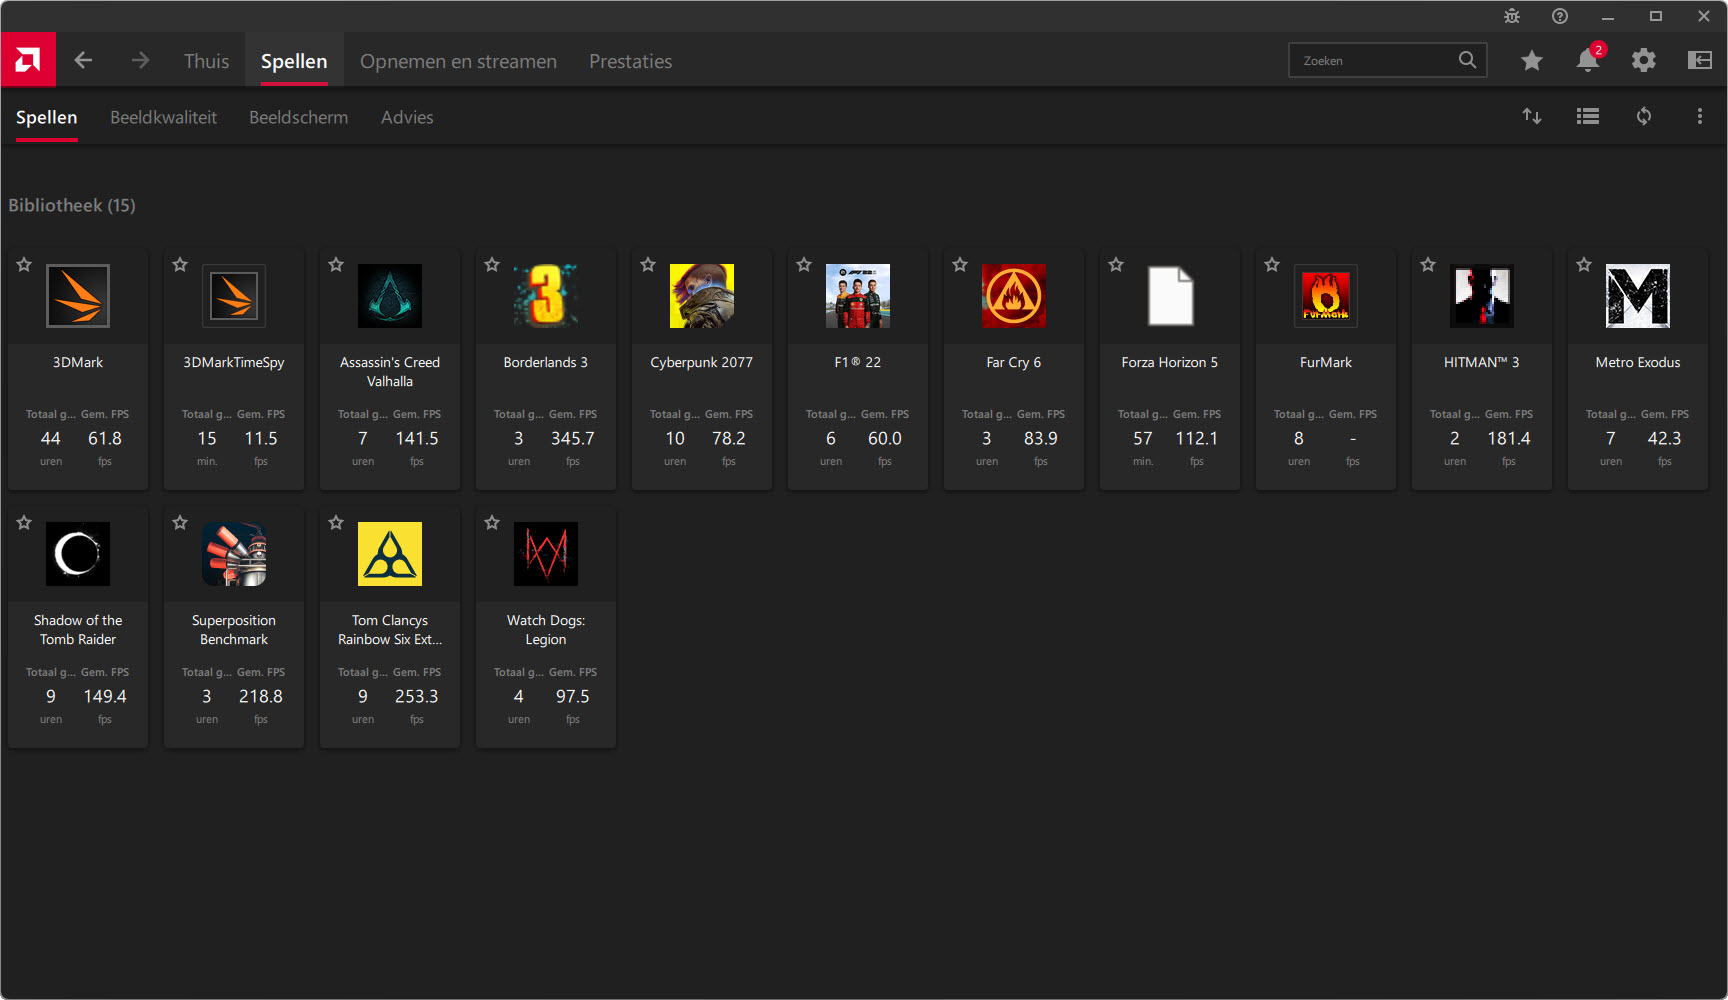Favorite Metro Exodus with its star

pos(1584,265)
